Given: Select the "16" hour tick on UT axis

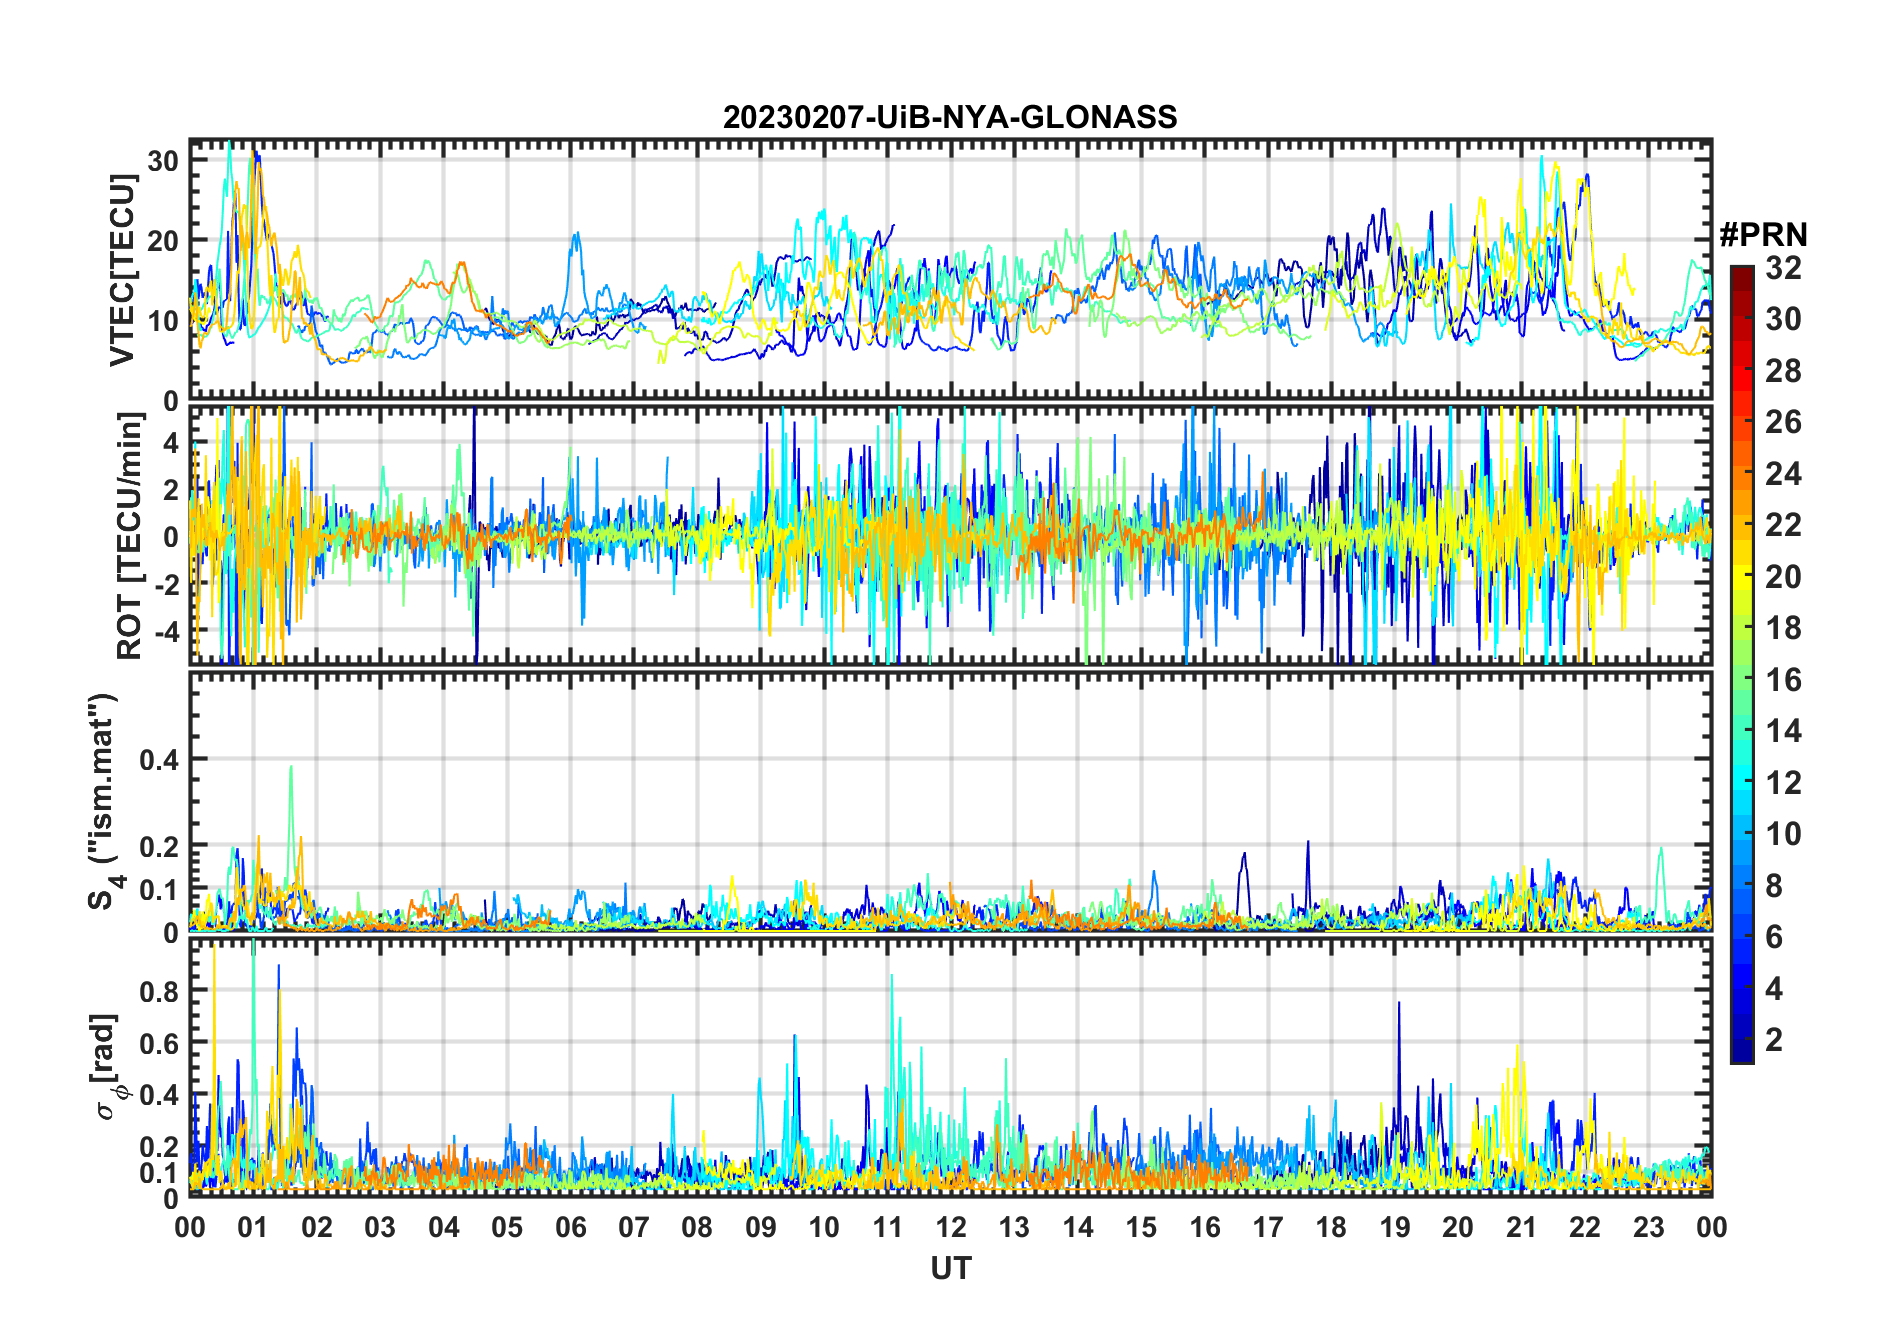Looking at the screenshot, I should [x=1205, y=1228].
